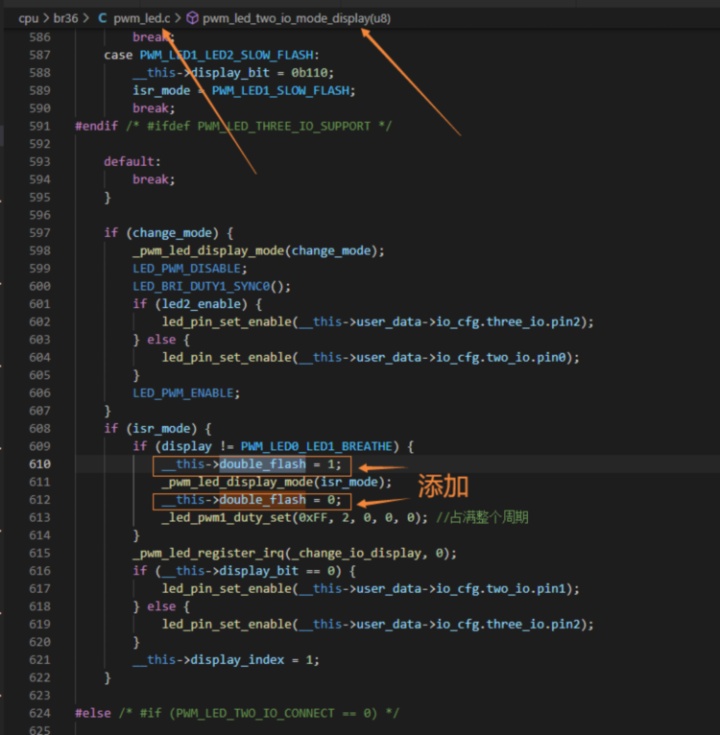Click _pwm_led_display_mode(isr_mode) call

[x=277, y=482]
